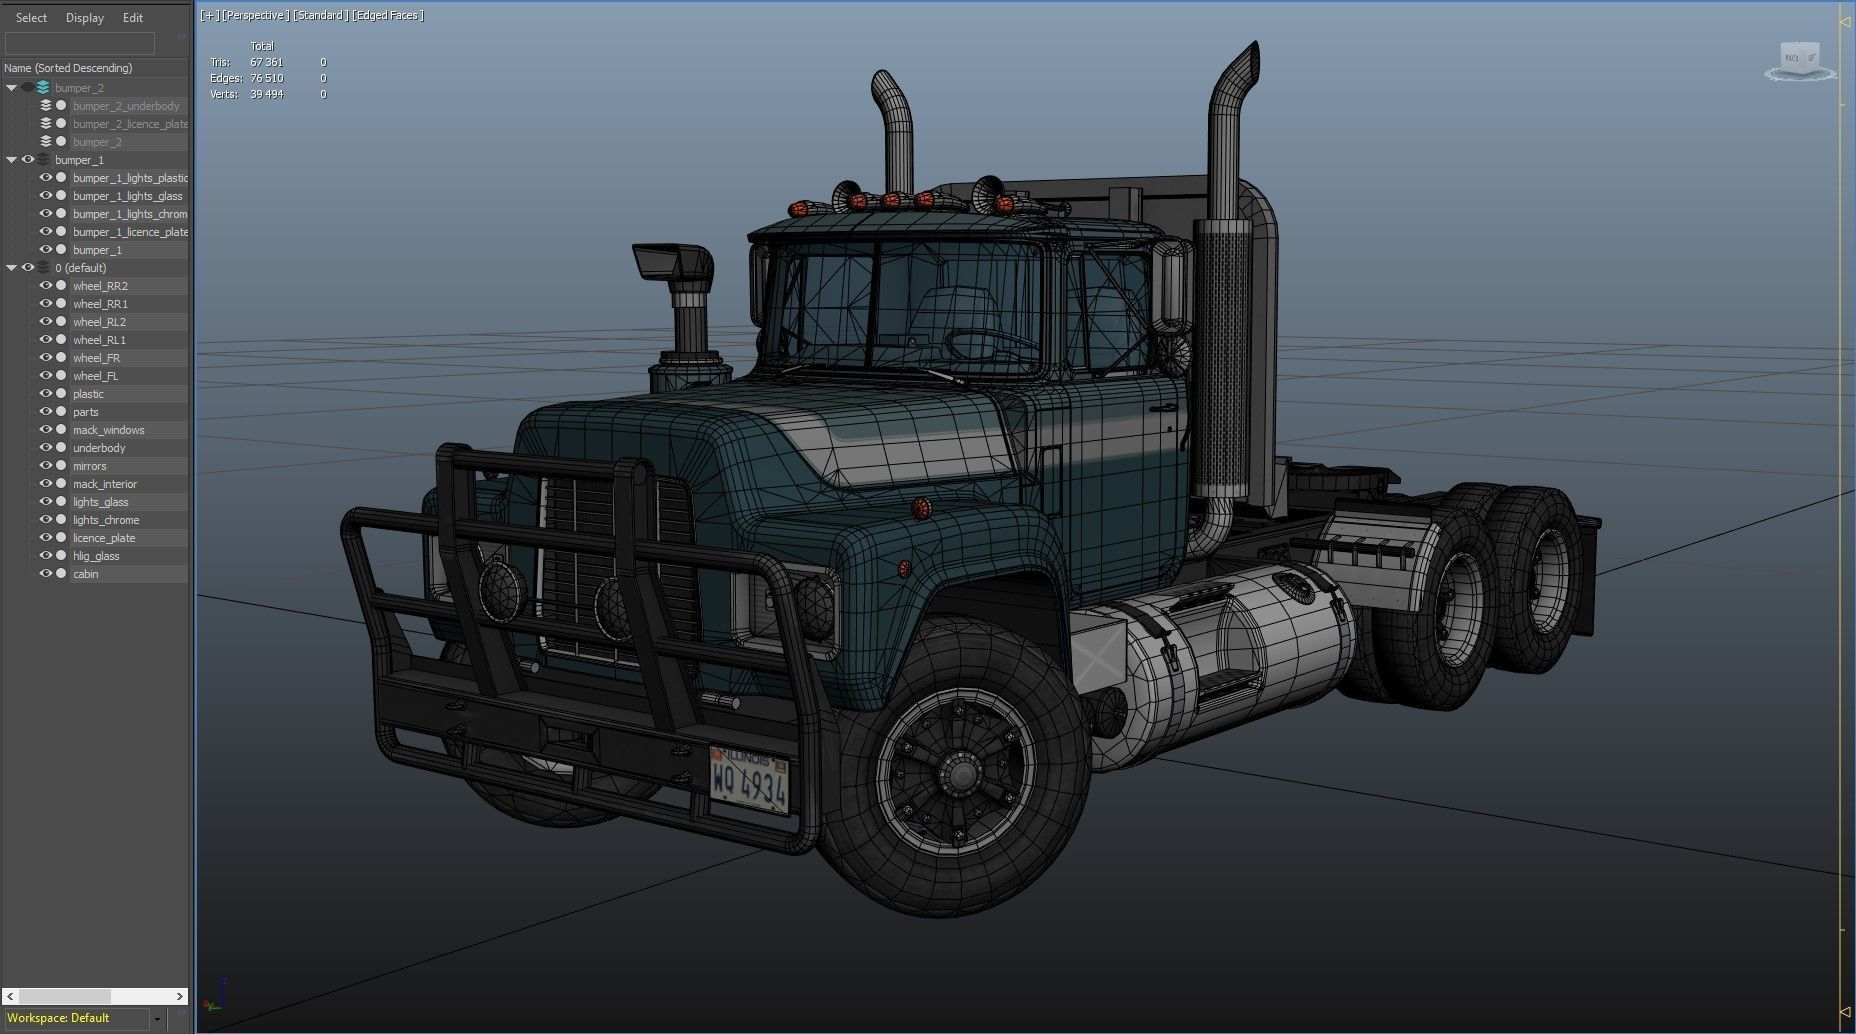Toggle visibility of the bumper_1 layer
1856x1034 pixels.
(x=28, y=160)
